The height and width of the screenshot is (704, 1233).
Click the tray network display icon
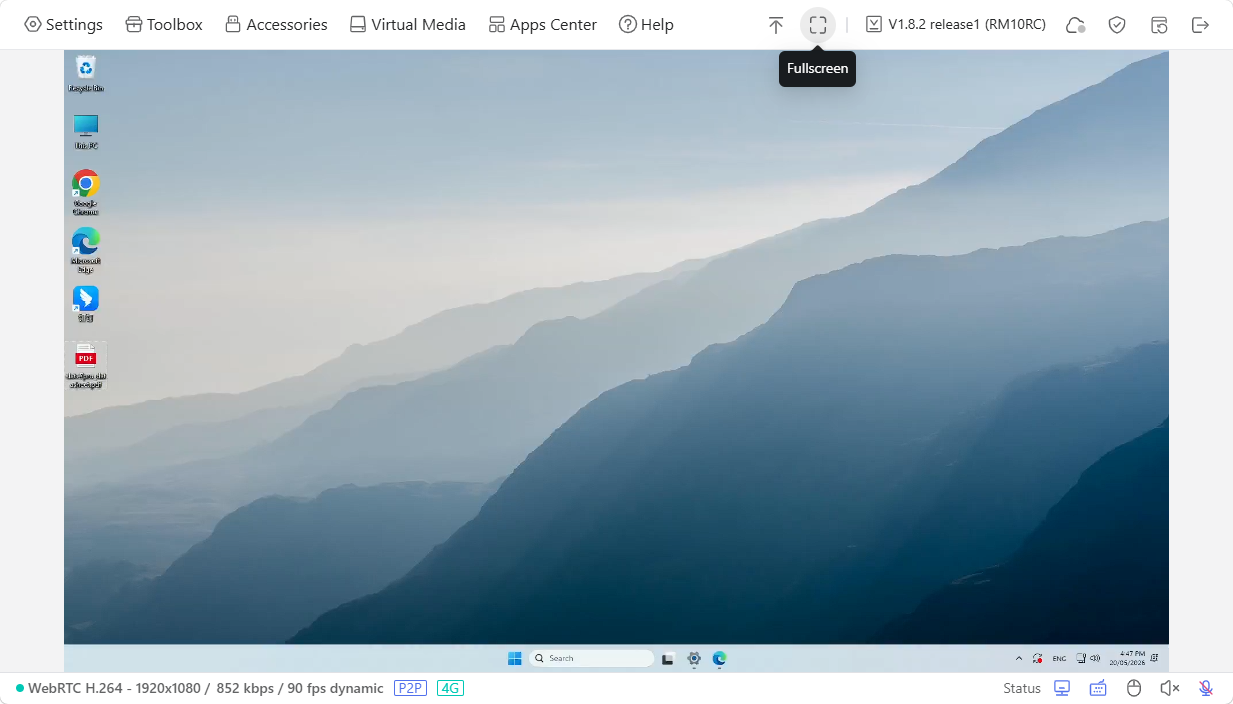pos(1081,658)
